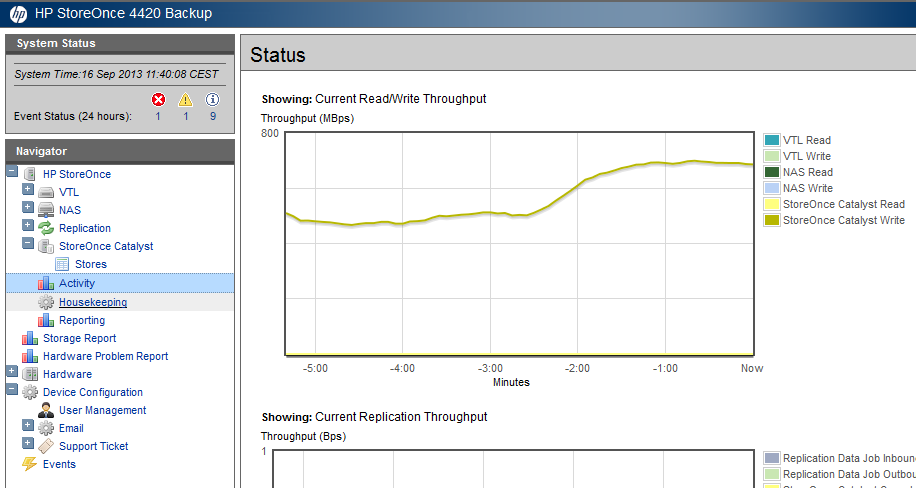Screen dimensions: 916x488
Task: Click the green Replication arrows icon
Action: click(46, 228)
